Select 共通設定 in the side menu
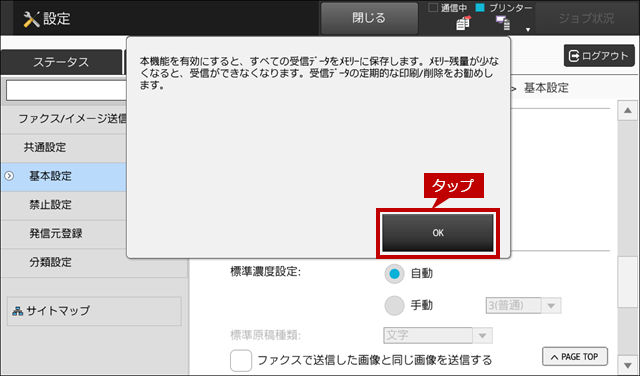Image resolution: width=640 pixels, height=376 pixels. 64,147
